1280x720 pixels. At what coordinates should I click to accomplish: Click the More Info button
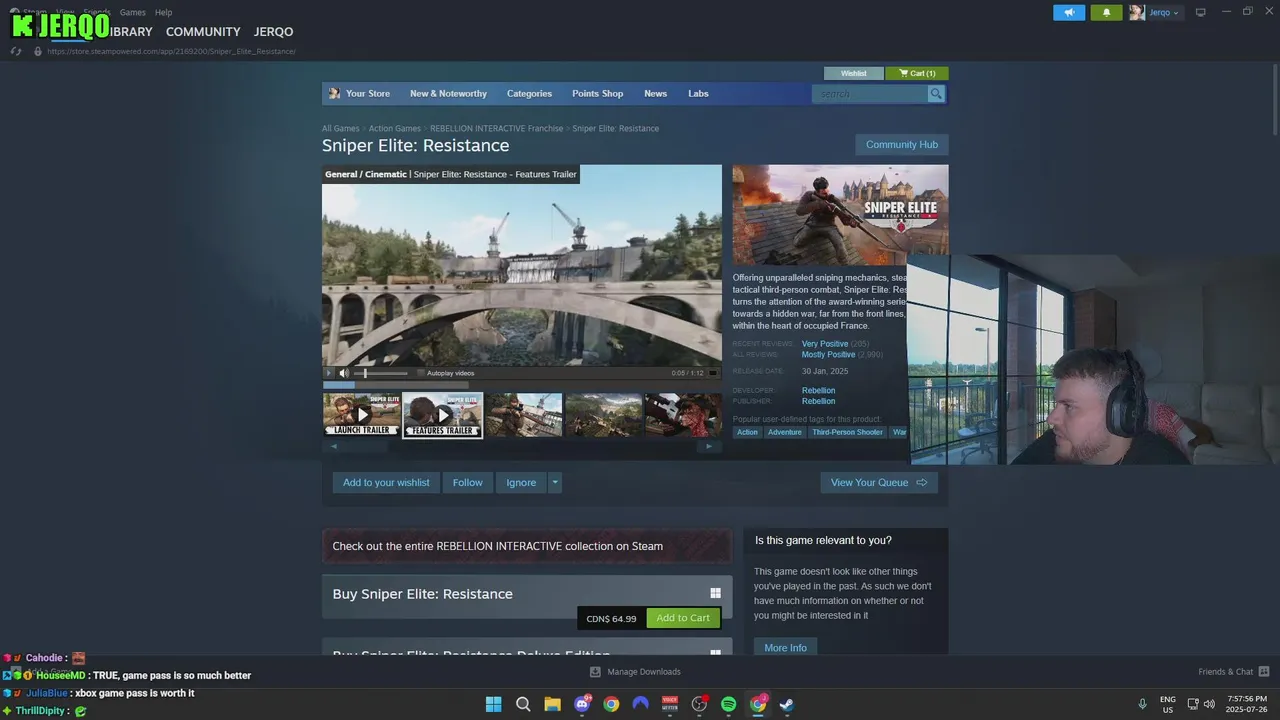(785, 648)
